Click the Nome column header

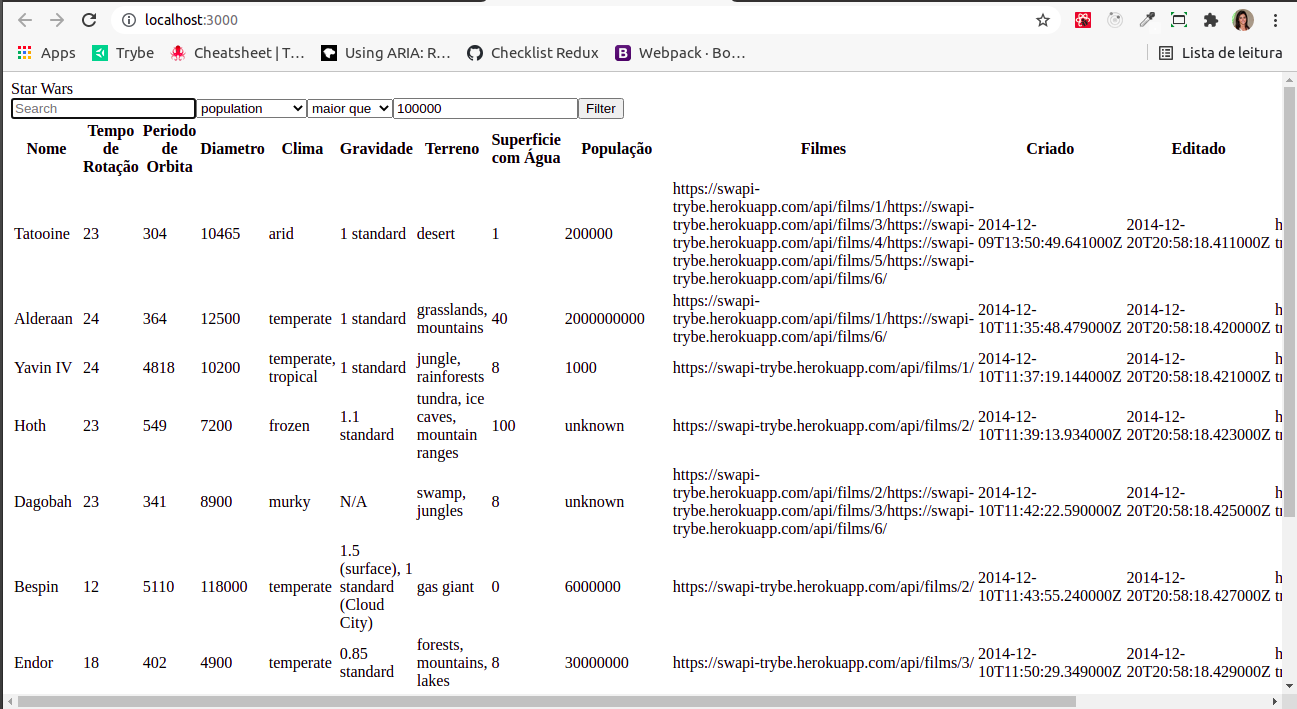(46, 149)
